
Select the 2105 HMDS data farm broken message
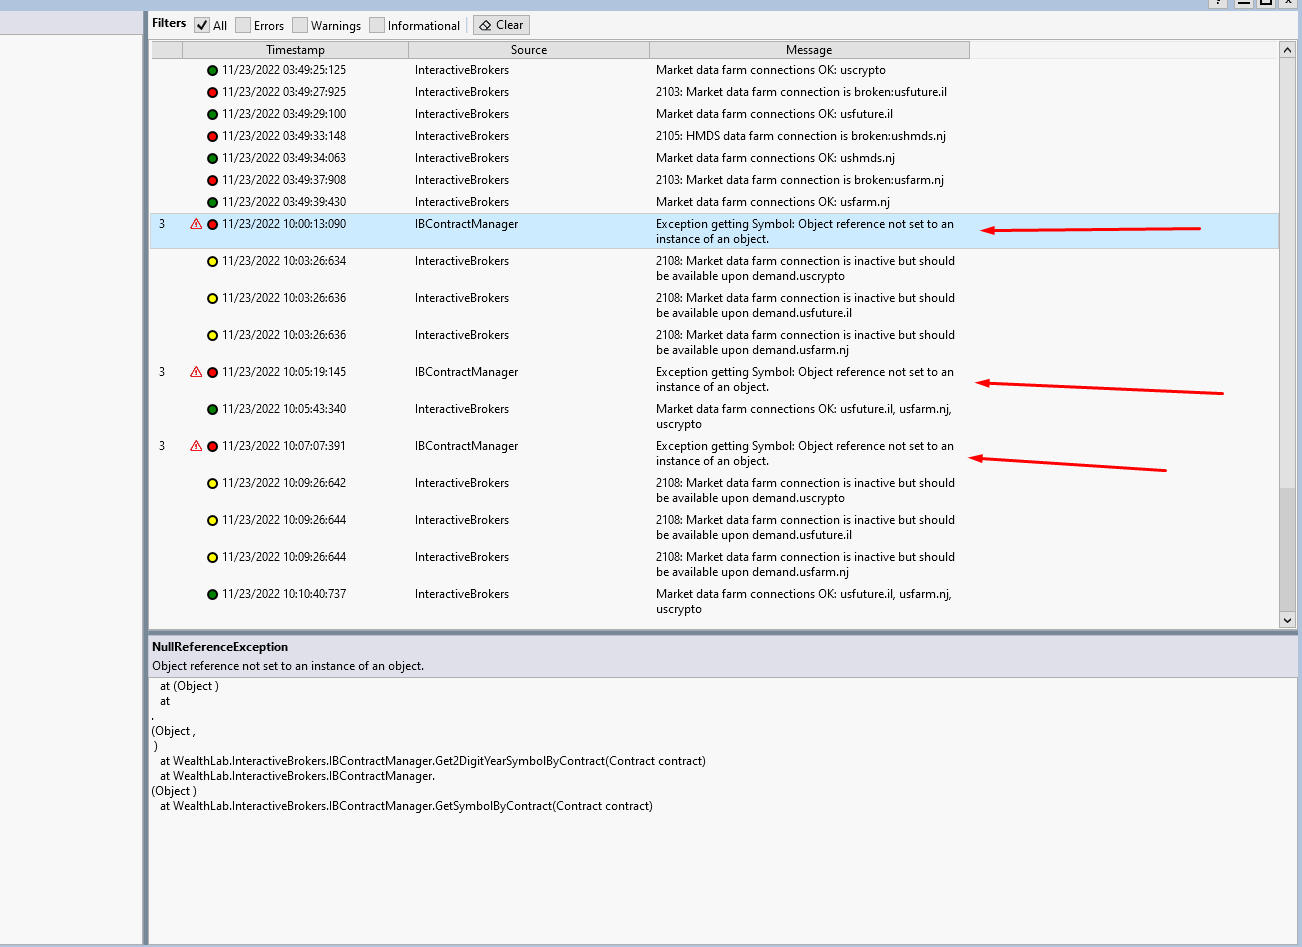[x=800, y=137]
